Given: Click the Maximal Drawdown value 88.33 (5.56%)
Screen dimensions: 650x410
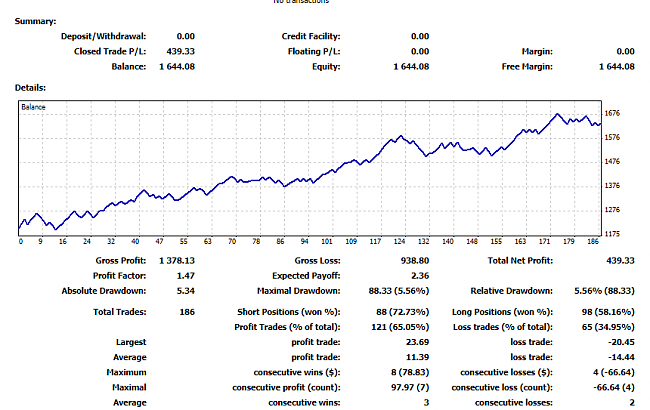Looking at the screenshot, I should 399,291.
